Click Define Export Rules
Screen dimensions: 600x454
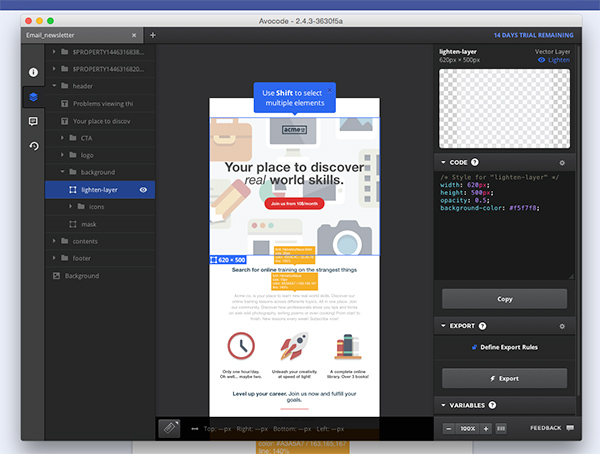[x=505, y=347]
